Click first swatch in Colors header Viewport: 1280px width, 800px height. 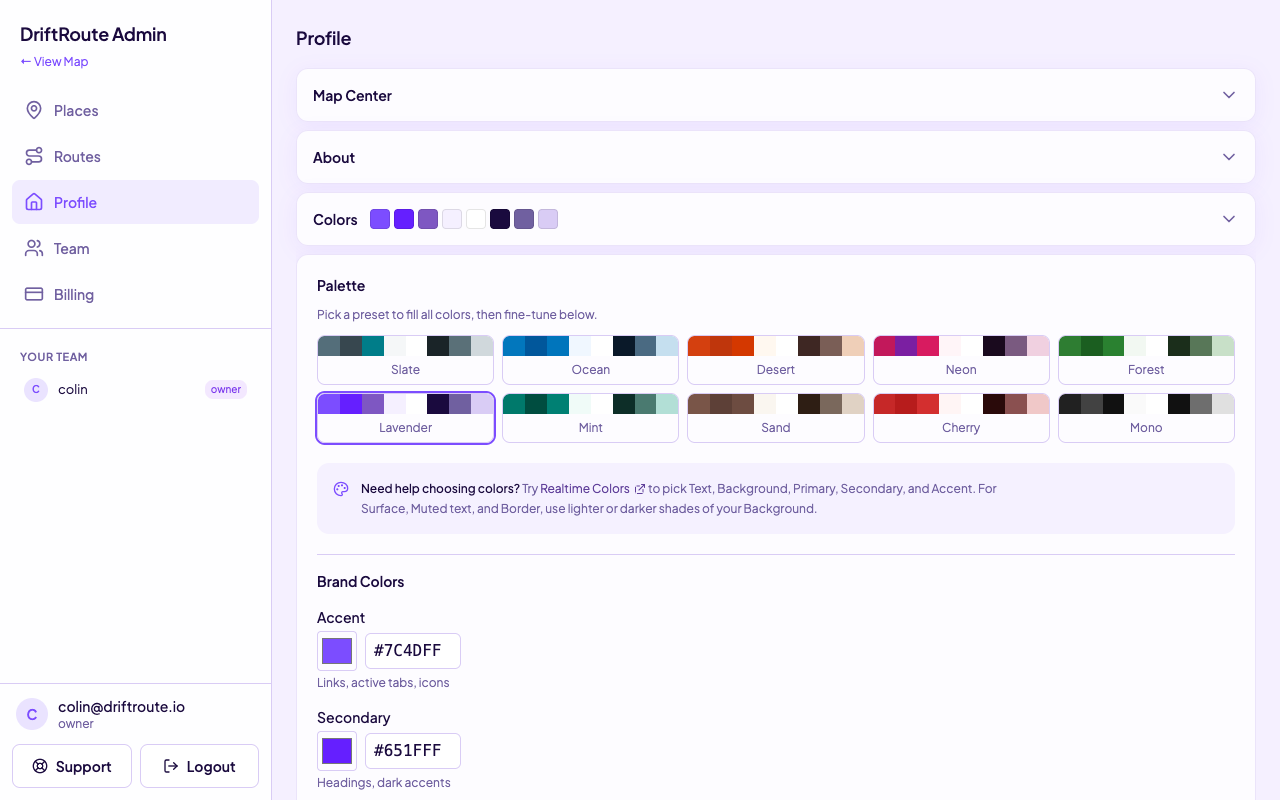point(380,219)
